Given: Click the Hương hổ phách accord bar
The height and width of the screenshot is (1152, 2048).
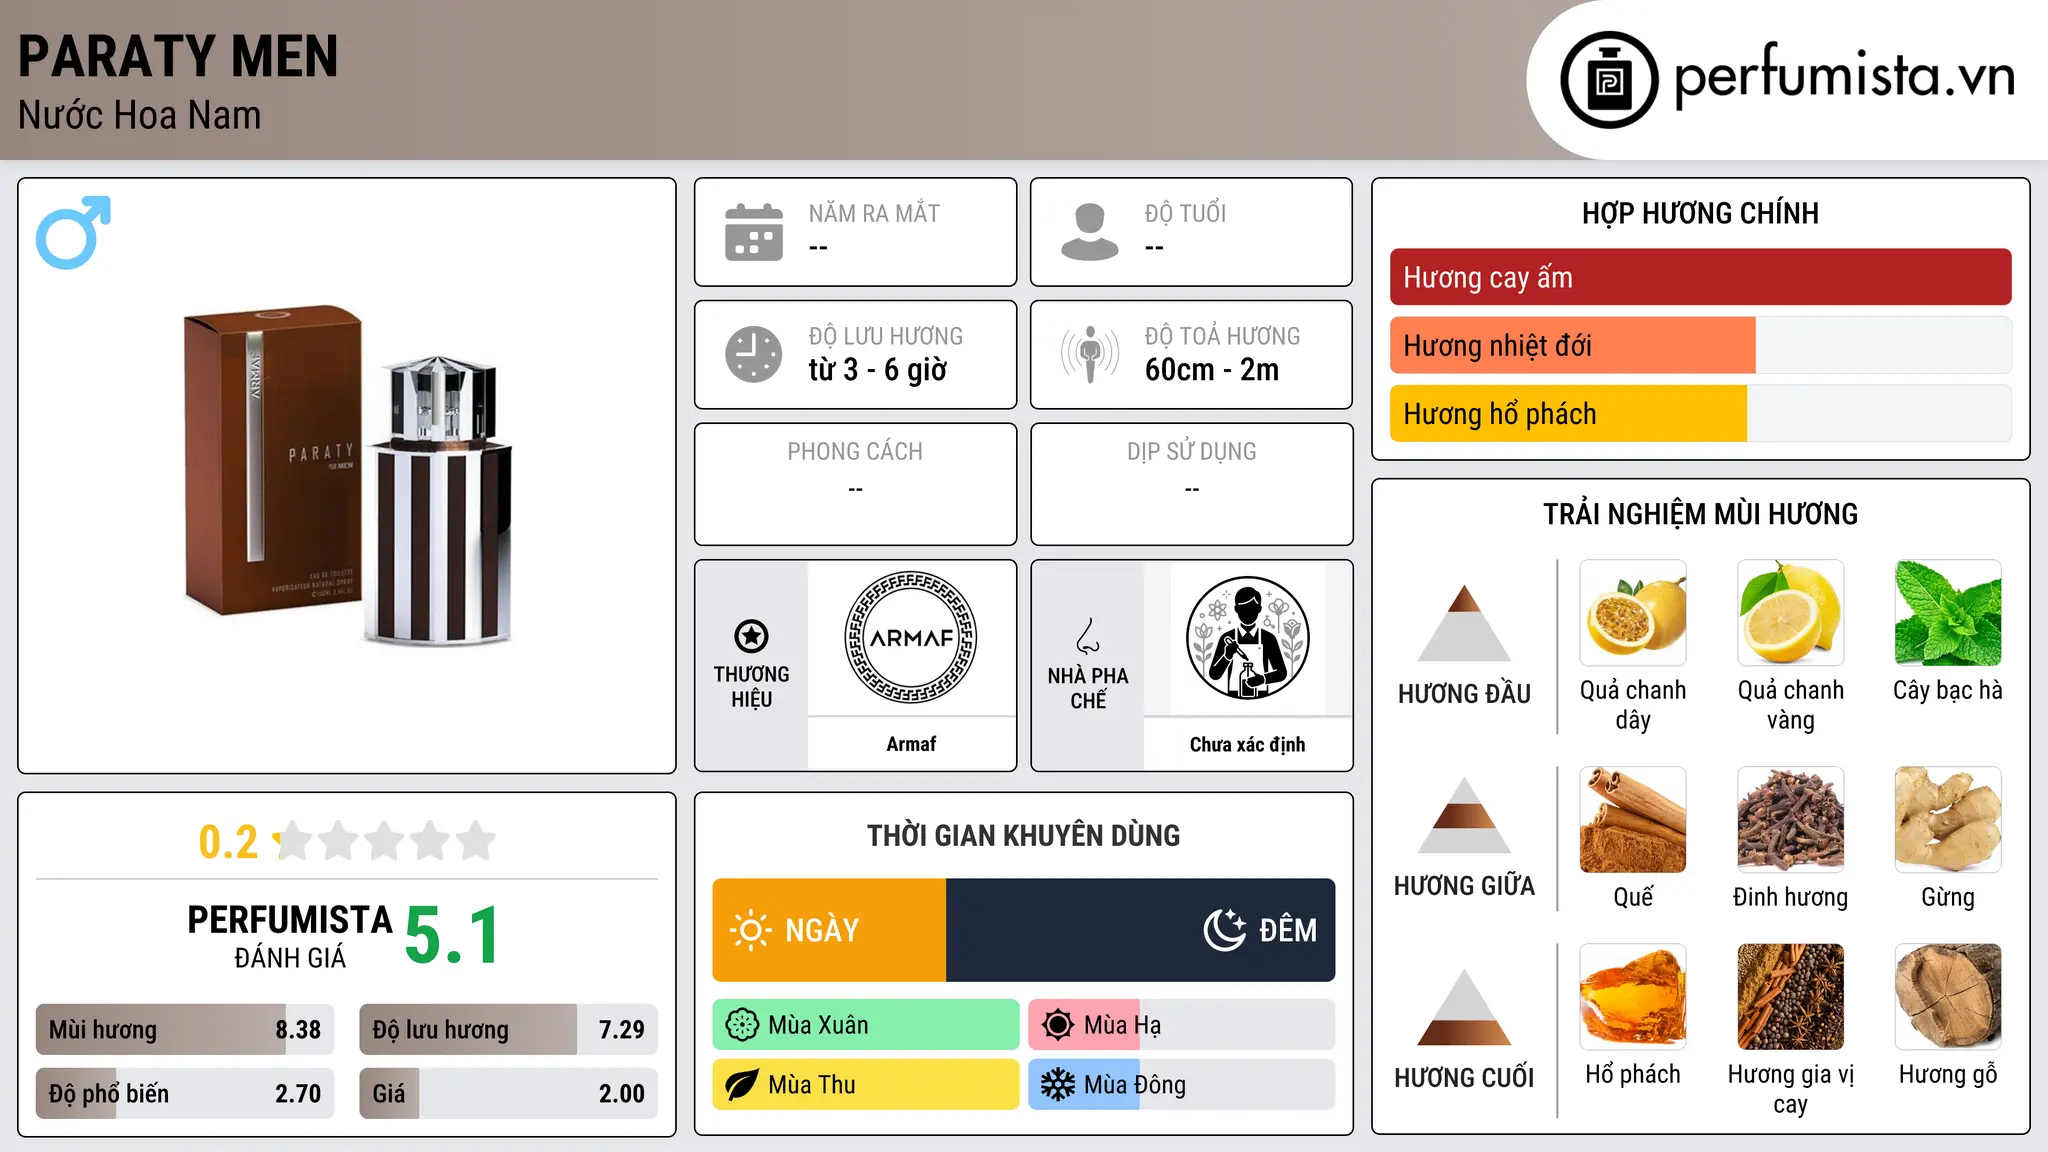Looking at the screenshot, I should point(1700,413).
